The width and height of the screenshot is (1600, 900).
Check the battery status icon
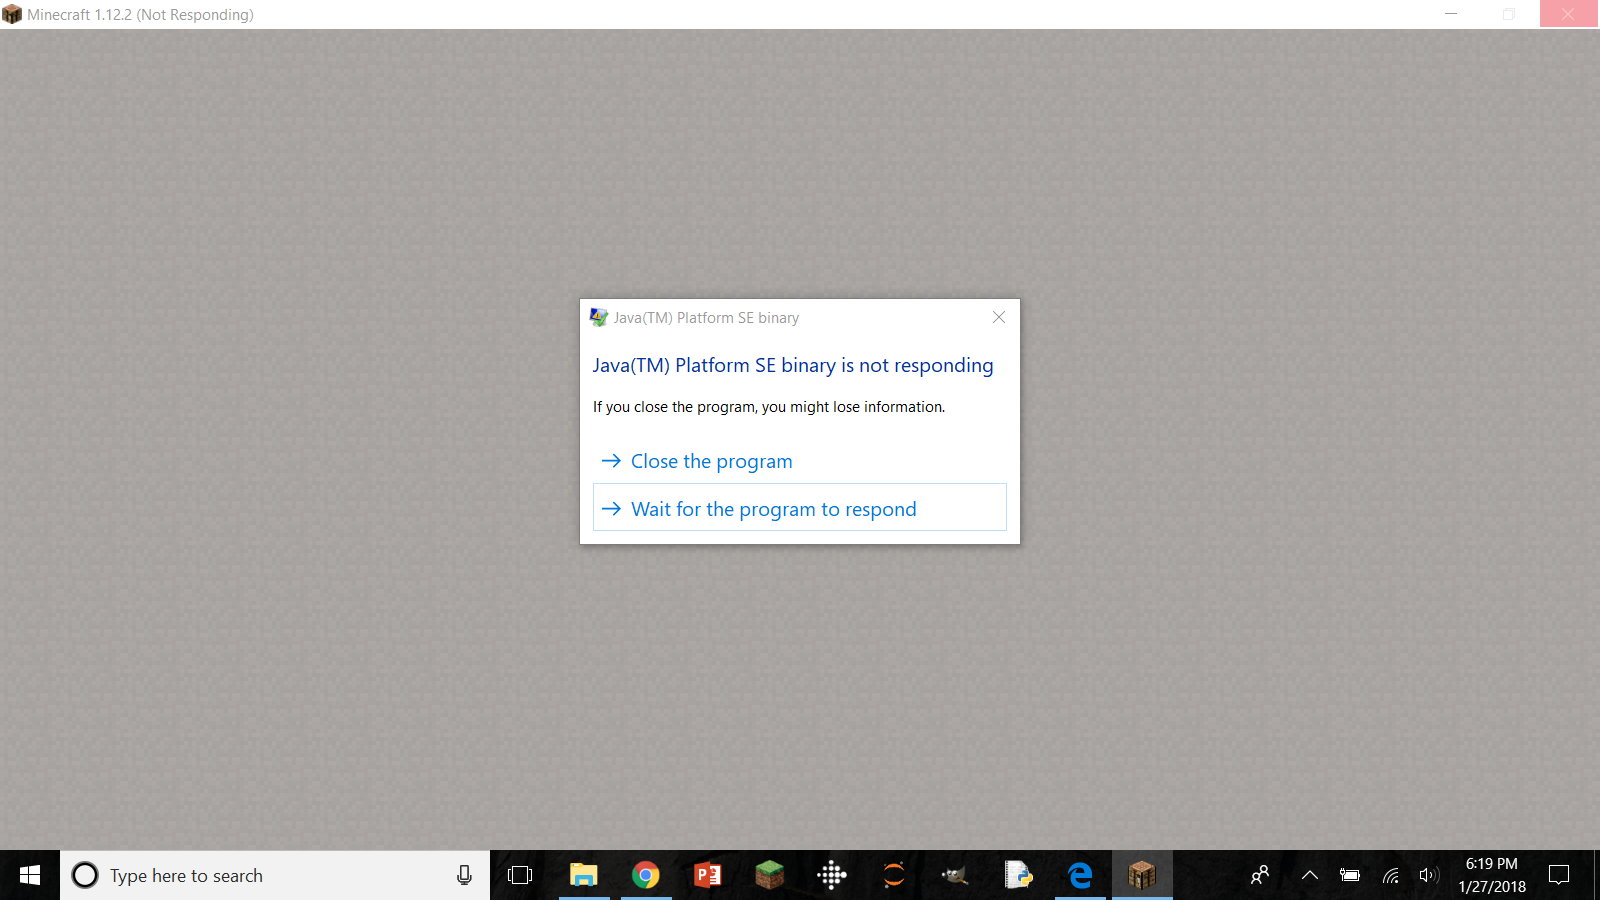pos(1350,875)
